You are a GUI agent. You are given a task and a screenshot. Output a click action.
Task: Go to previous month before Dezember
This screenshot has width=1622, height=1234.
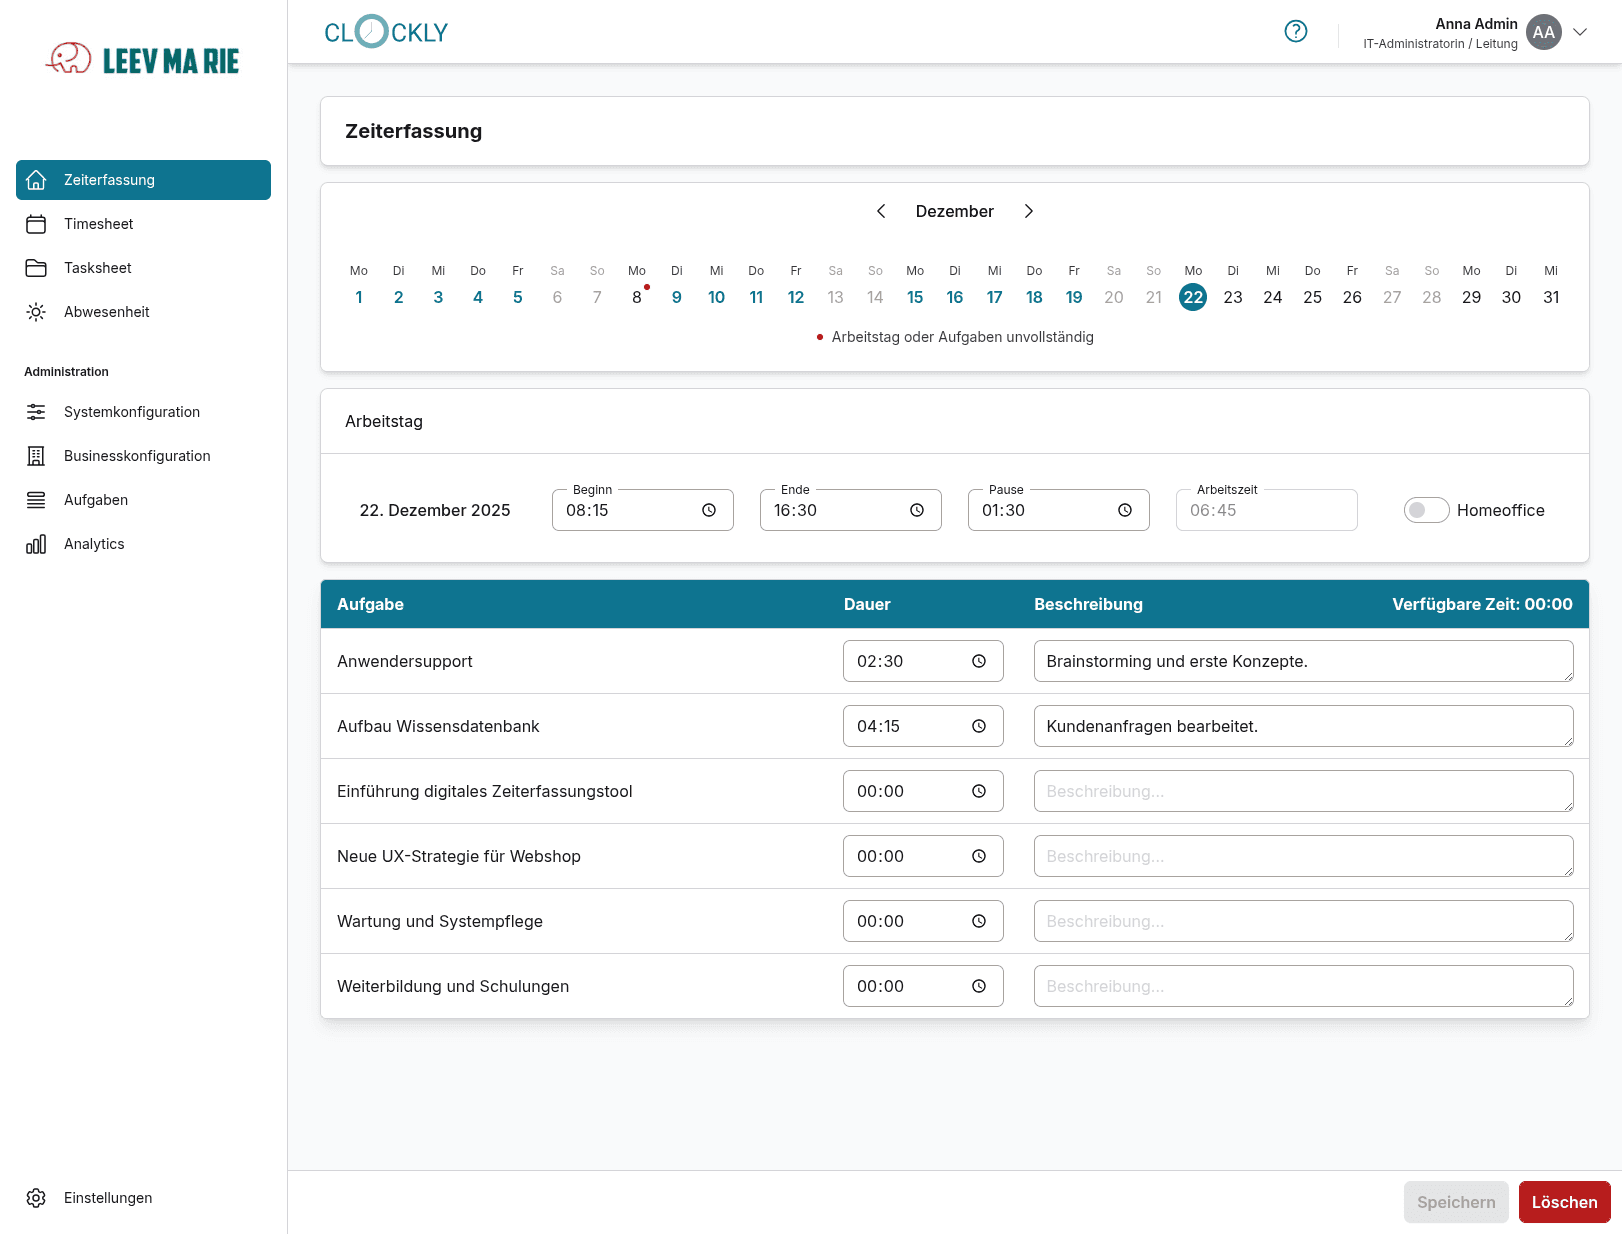click(881, 211)
